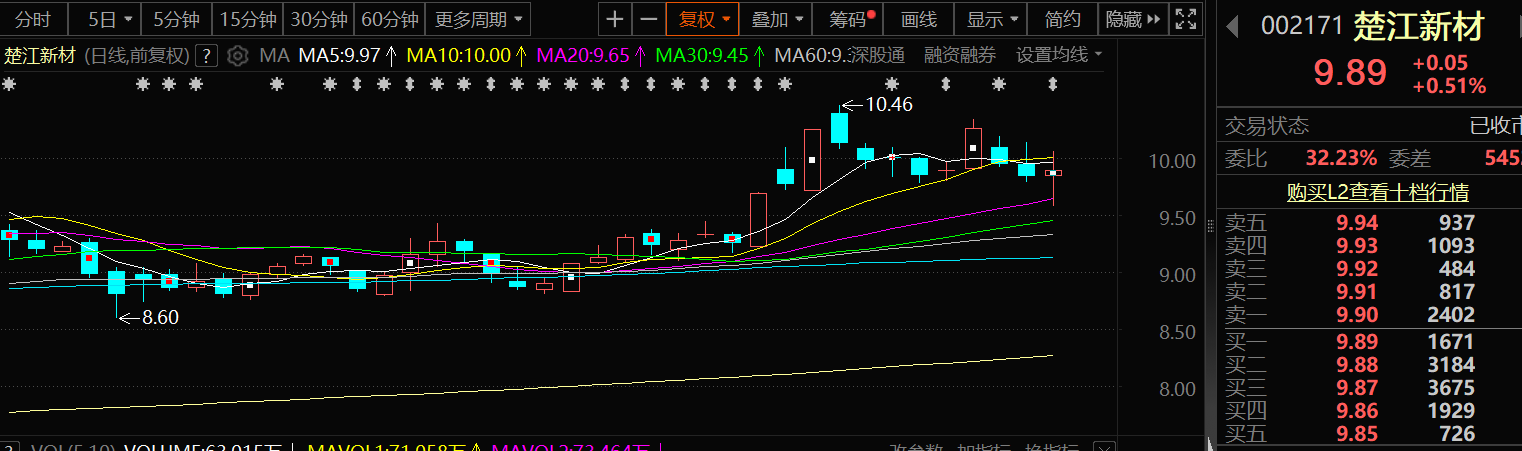Zoom in the chart with plus button
The height and width of the screenshot is (451, 1522).
pos(615,18)
